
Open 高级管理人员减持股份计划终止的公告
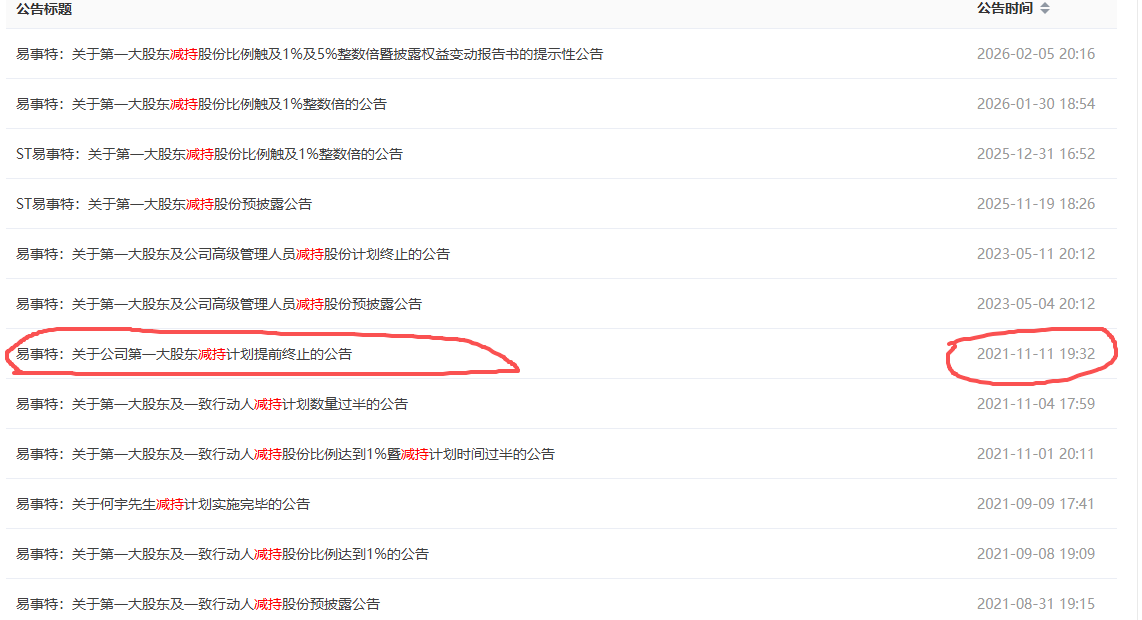click(233, 254)
